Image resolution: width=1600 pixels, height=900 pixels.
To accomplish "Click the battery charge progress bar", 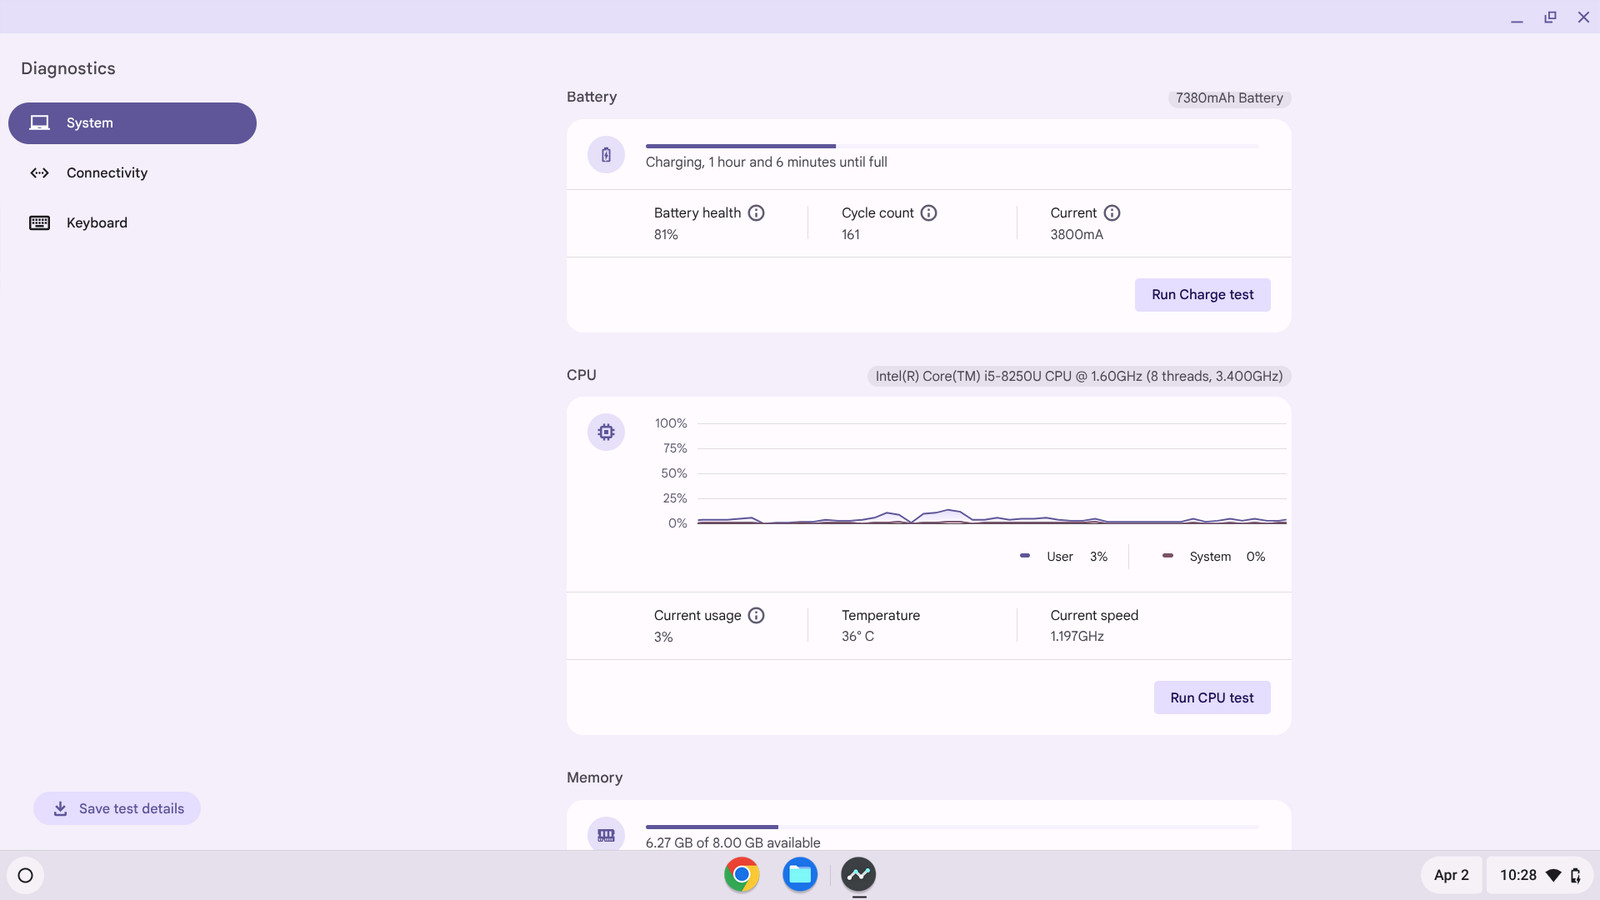I will 952,146.
